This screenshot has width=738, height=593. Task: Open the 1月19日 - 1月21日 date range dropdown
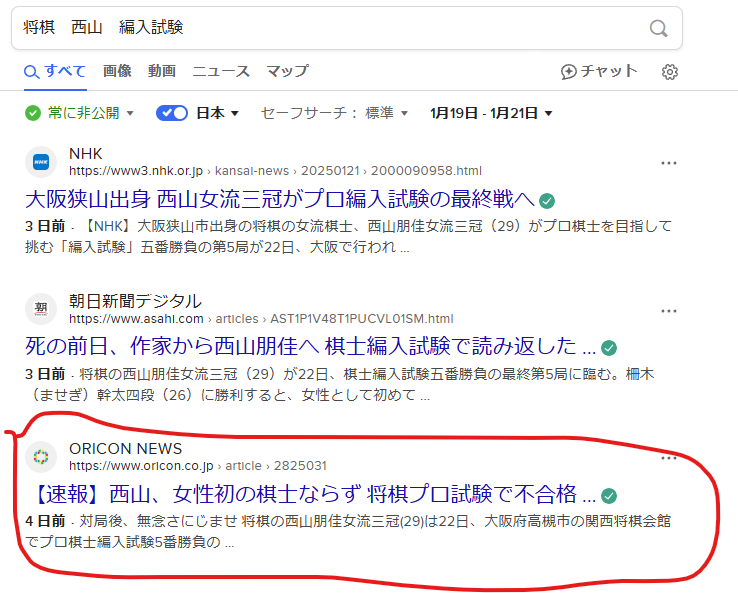(x=491, y=113)
